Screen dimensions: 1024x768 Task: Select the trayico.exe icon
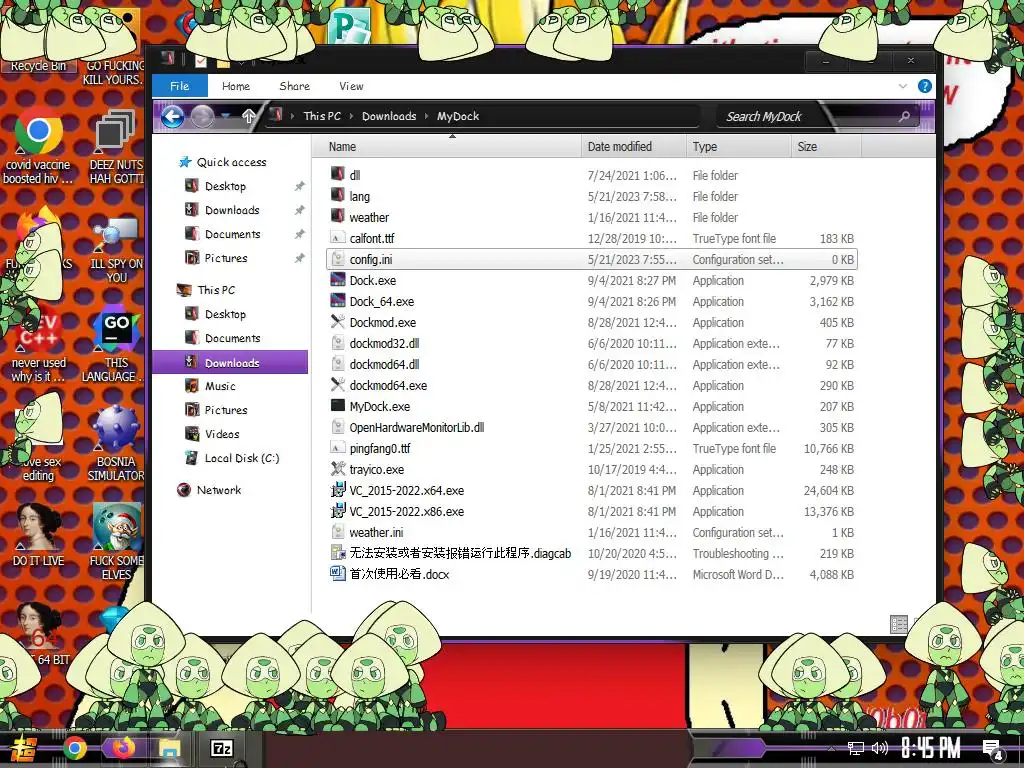point(338,468)
